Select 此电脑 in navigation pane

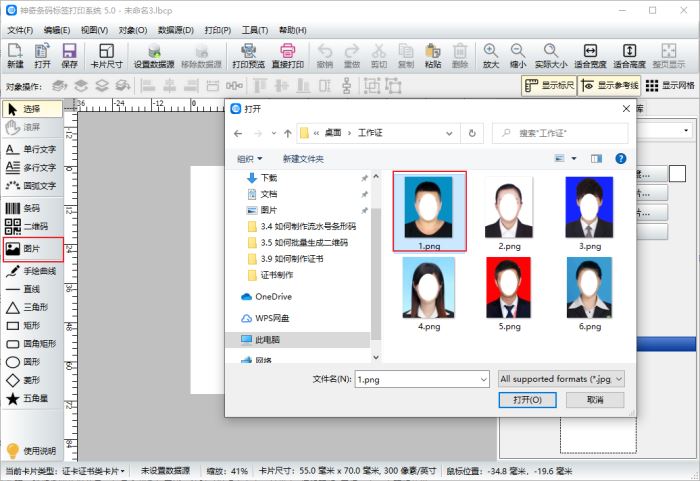(298, 340)
